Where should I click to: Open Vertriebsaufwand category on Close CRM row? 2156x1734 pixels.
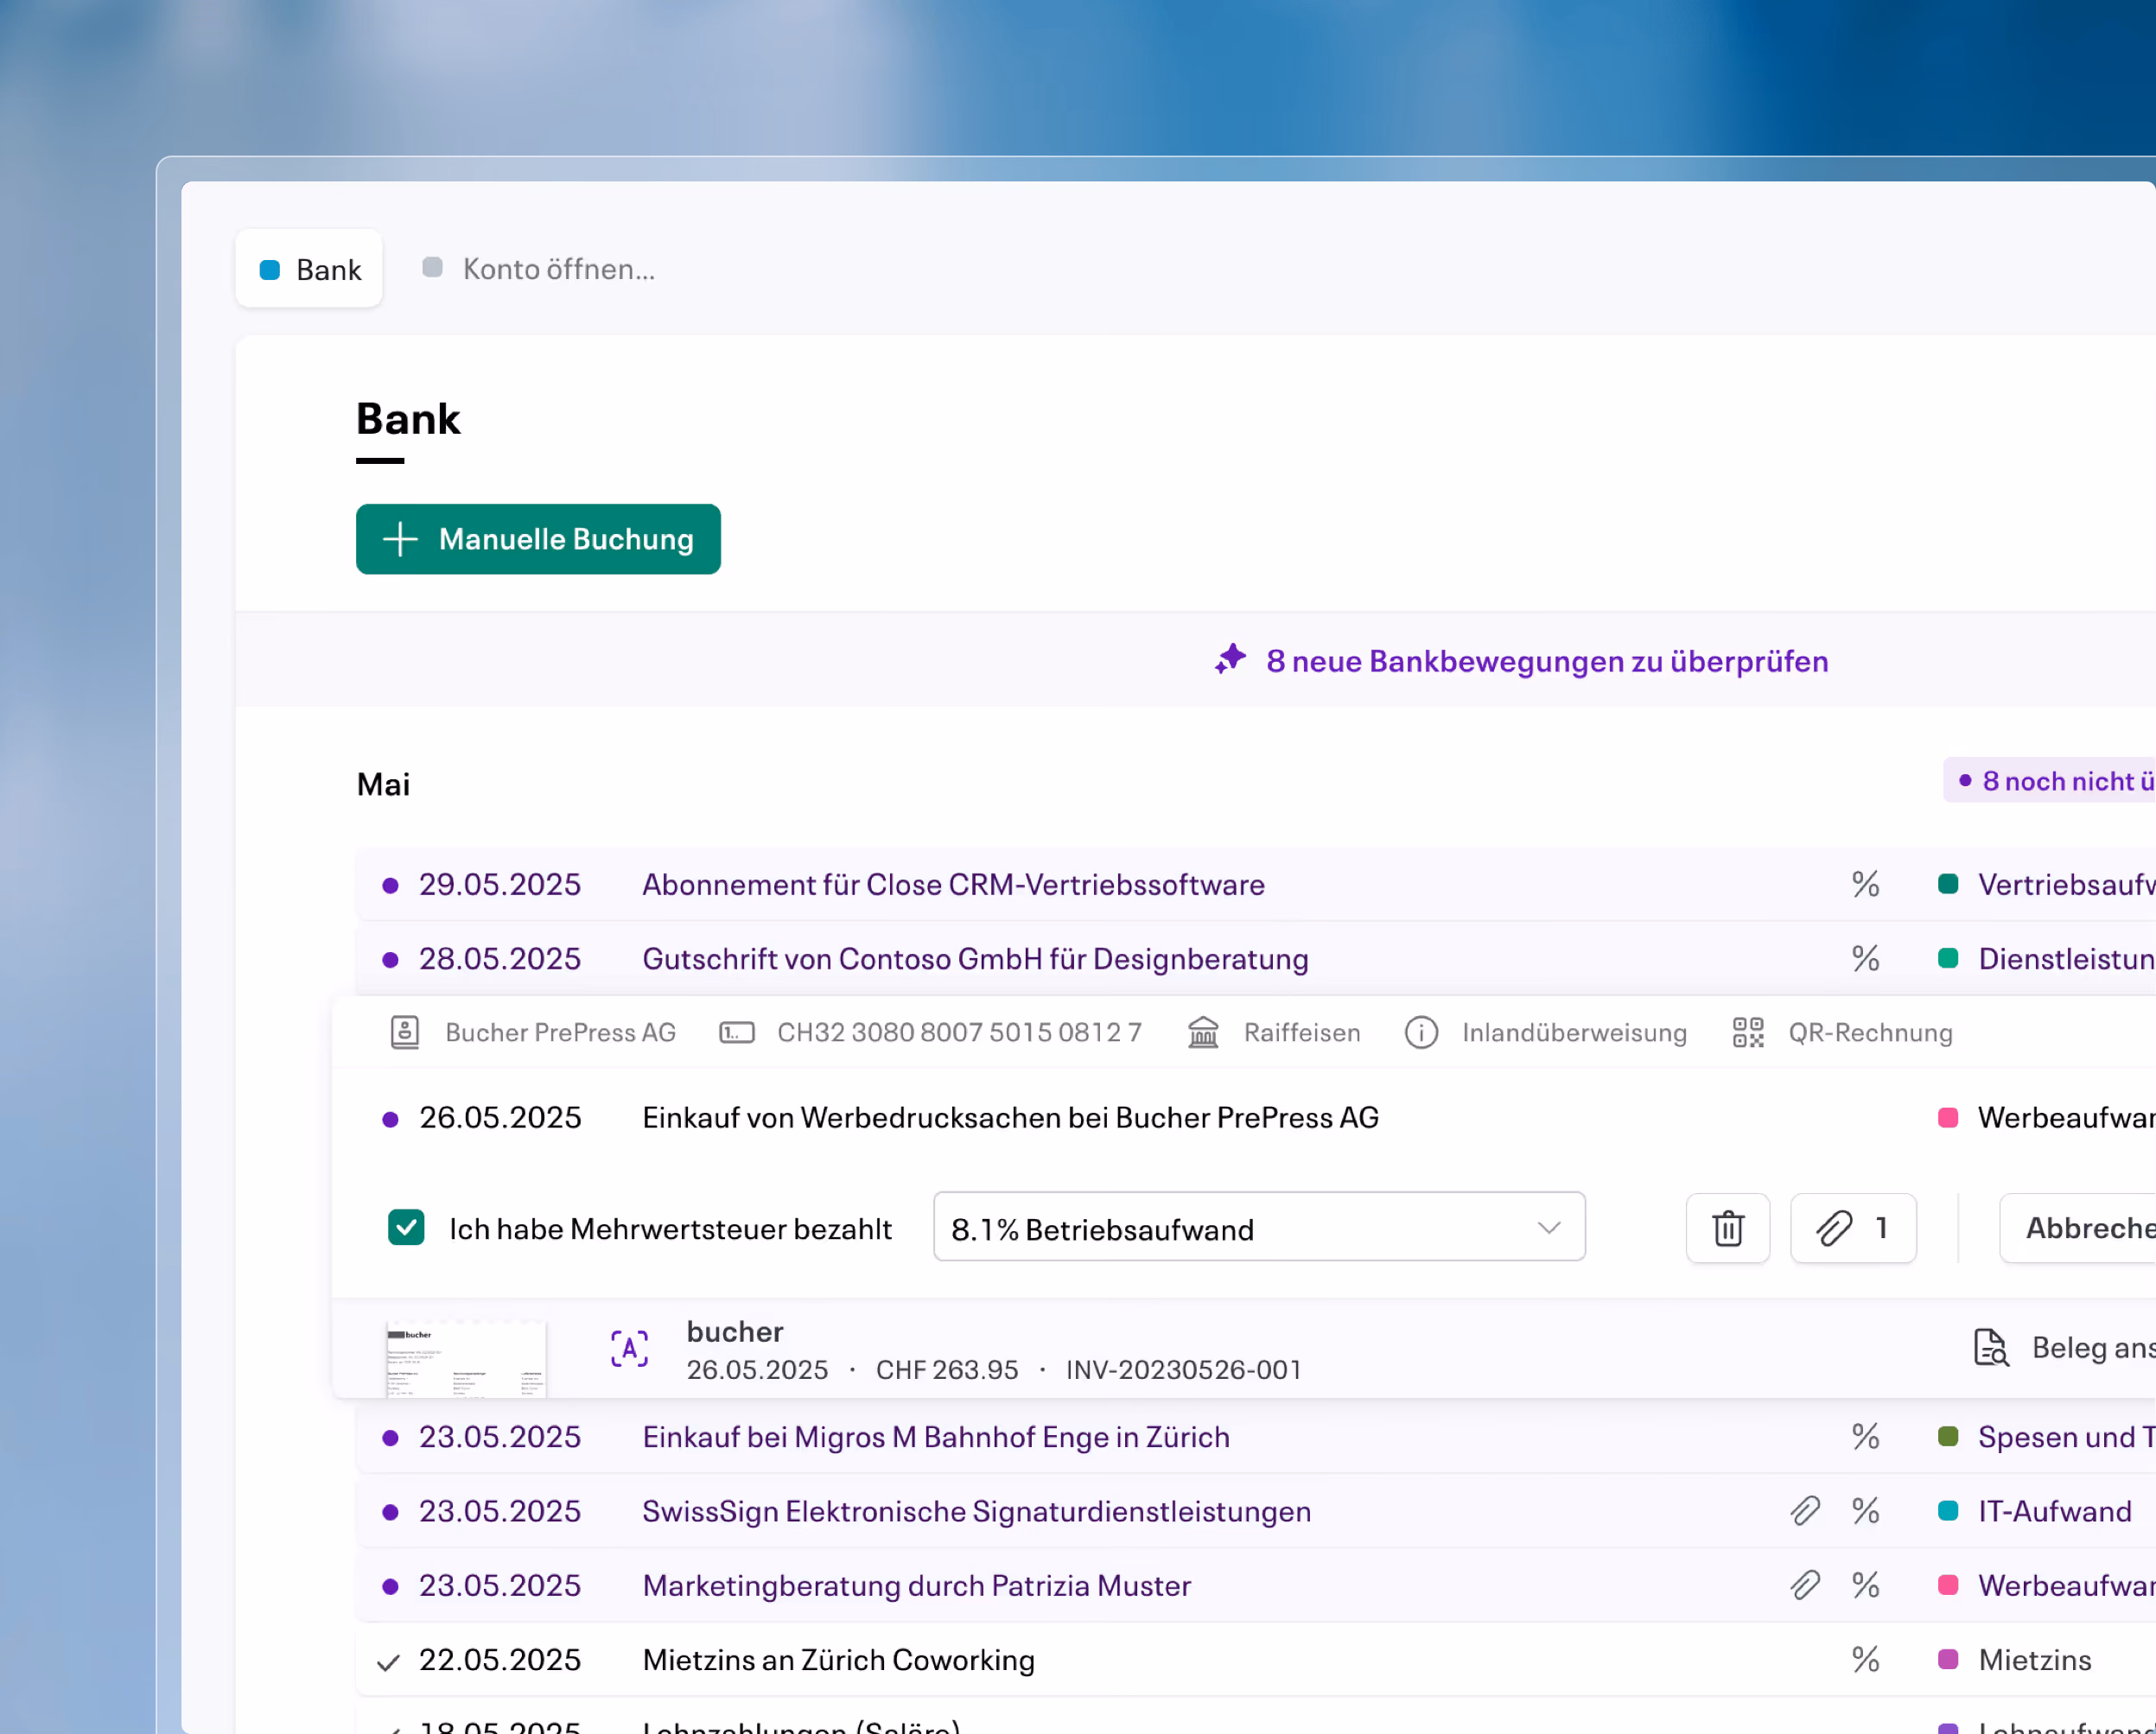coord(2047,884)
